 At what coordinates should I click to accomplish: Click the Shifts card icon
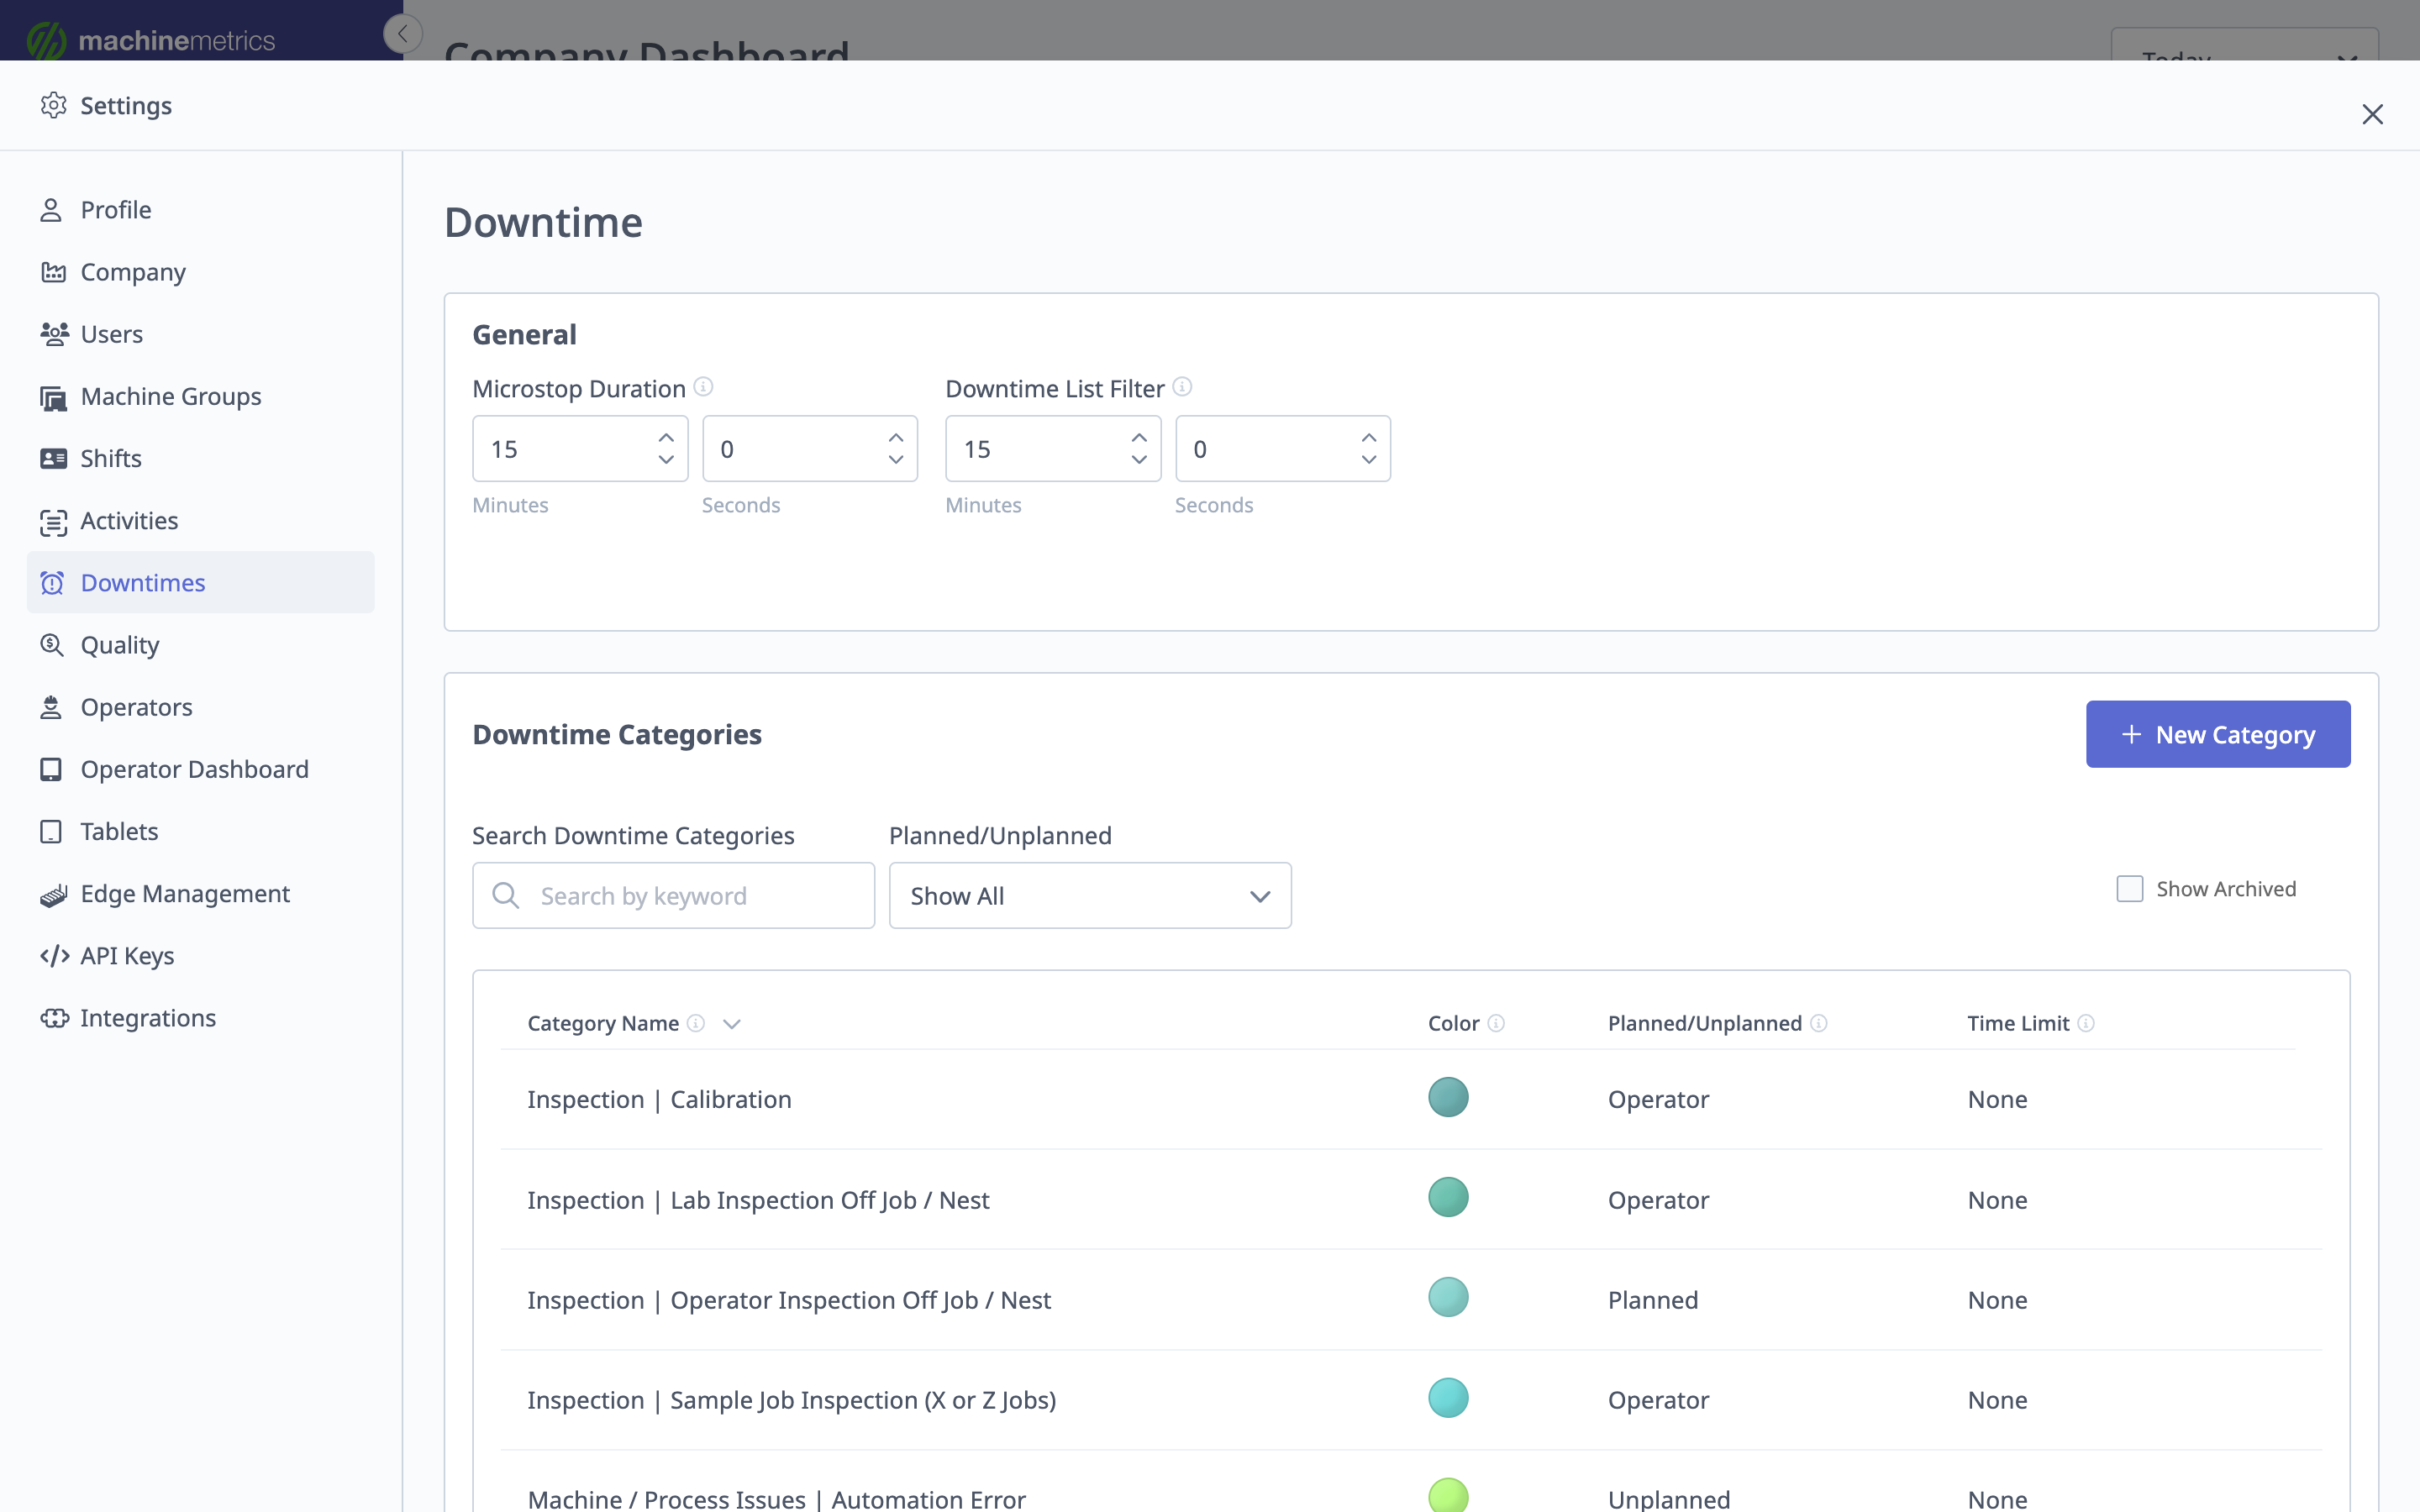53,459
